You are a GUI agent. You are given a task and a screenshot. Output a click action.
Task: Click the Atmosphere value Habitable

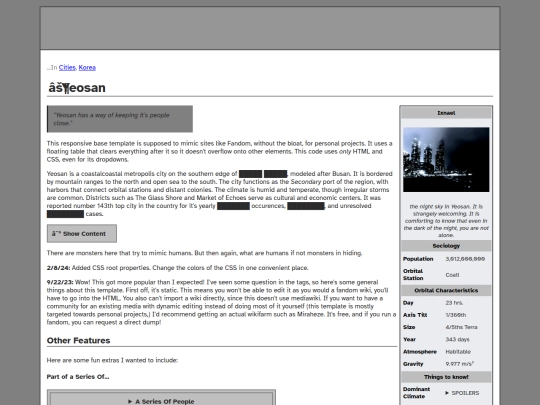pos(458,352)
